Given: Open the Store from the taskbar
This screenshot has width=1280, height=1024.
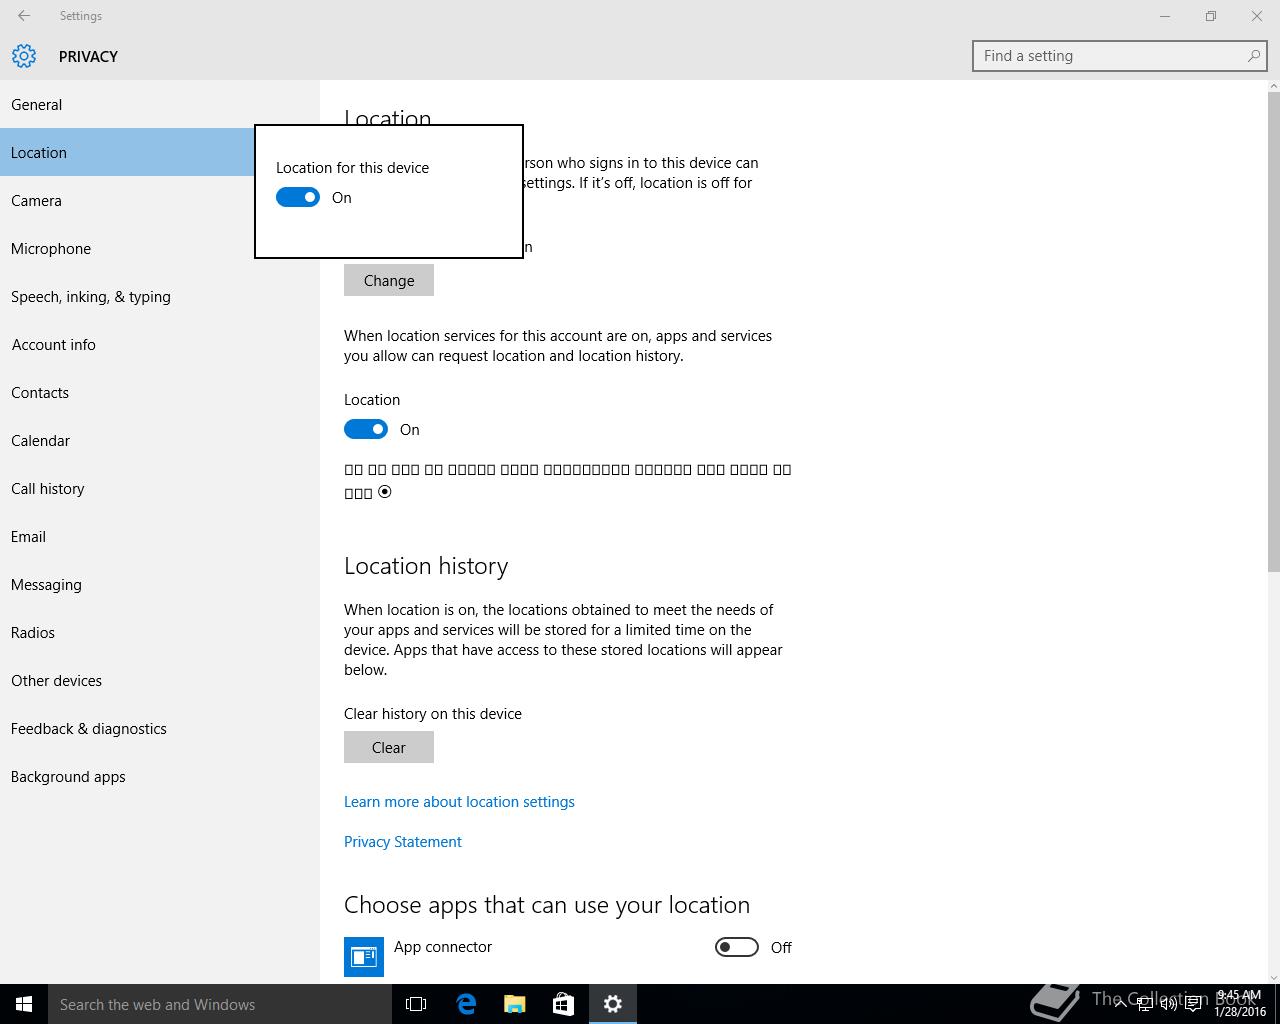Looking at the screenshot, I should point(564,1004).
